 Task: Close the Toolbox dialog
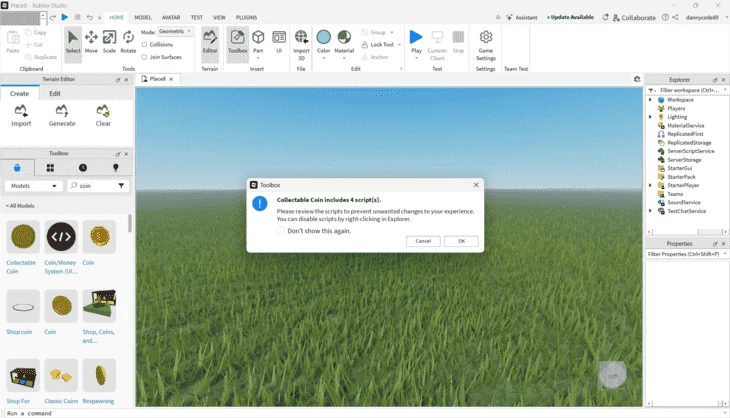pos(476,185)
